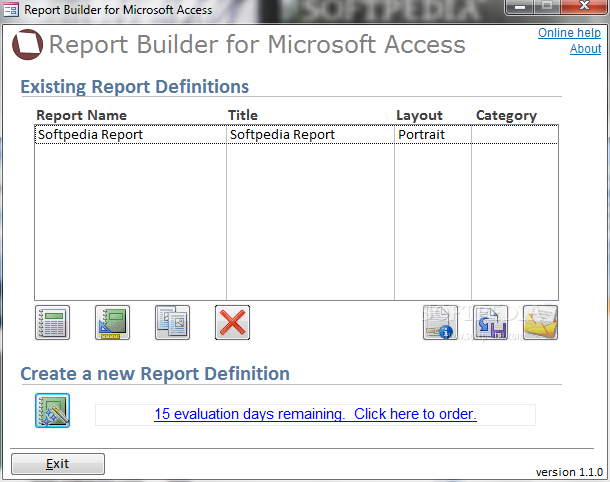The image size is (610, 482).
Task: Open the About link
Action: point(585,49)
